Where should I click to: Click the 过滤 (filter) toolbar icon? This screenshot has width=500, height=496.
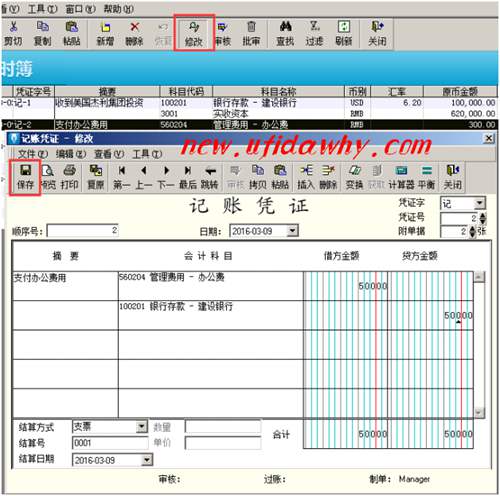point(314,33)
